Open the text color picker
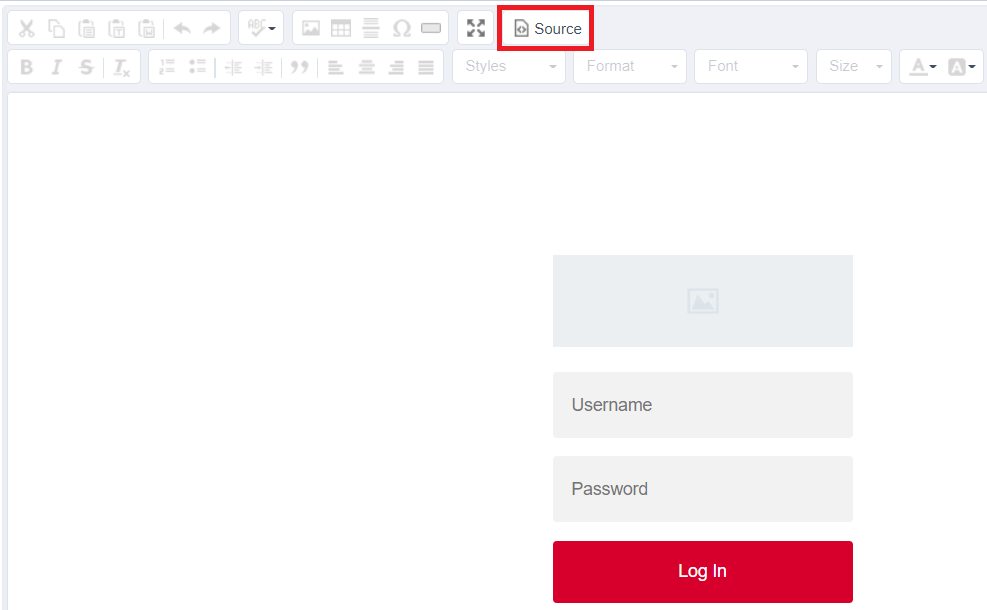This screenshot has height=610, width=987. pyautogui.click(x=923, y=66)
